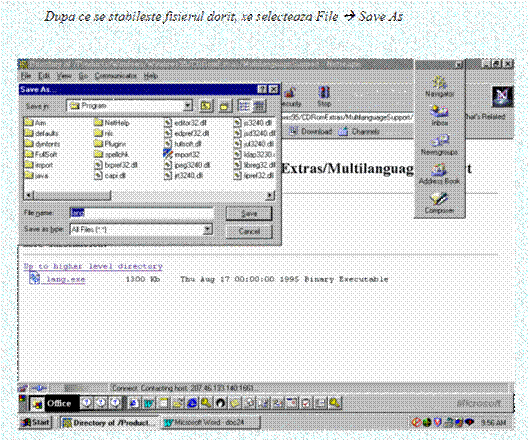Click the Office shortcut bar label
Screen dimensions: 528x440
click(x=59, y=403)
